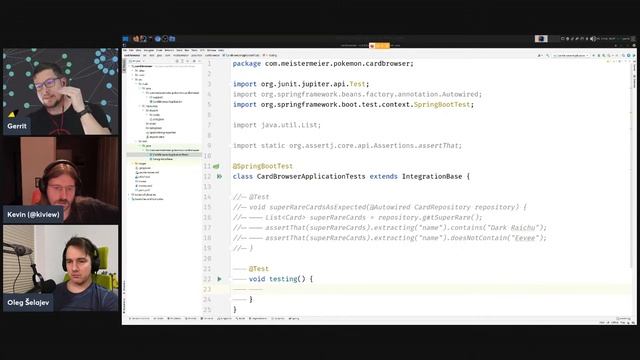Run the testing() method from gutter arrow
The width and height of the screenshot is (640, 360).
pos(219,279)
